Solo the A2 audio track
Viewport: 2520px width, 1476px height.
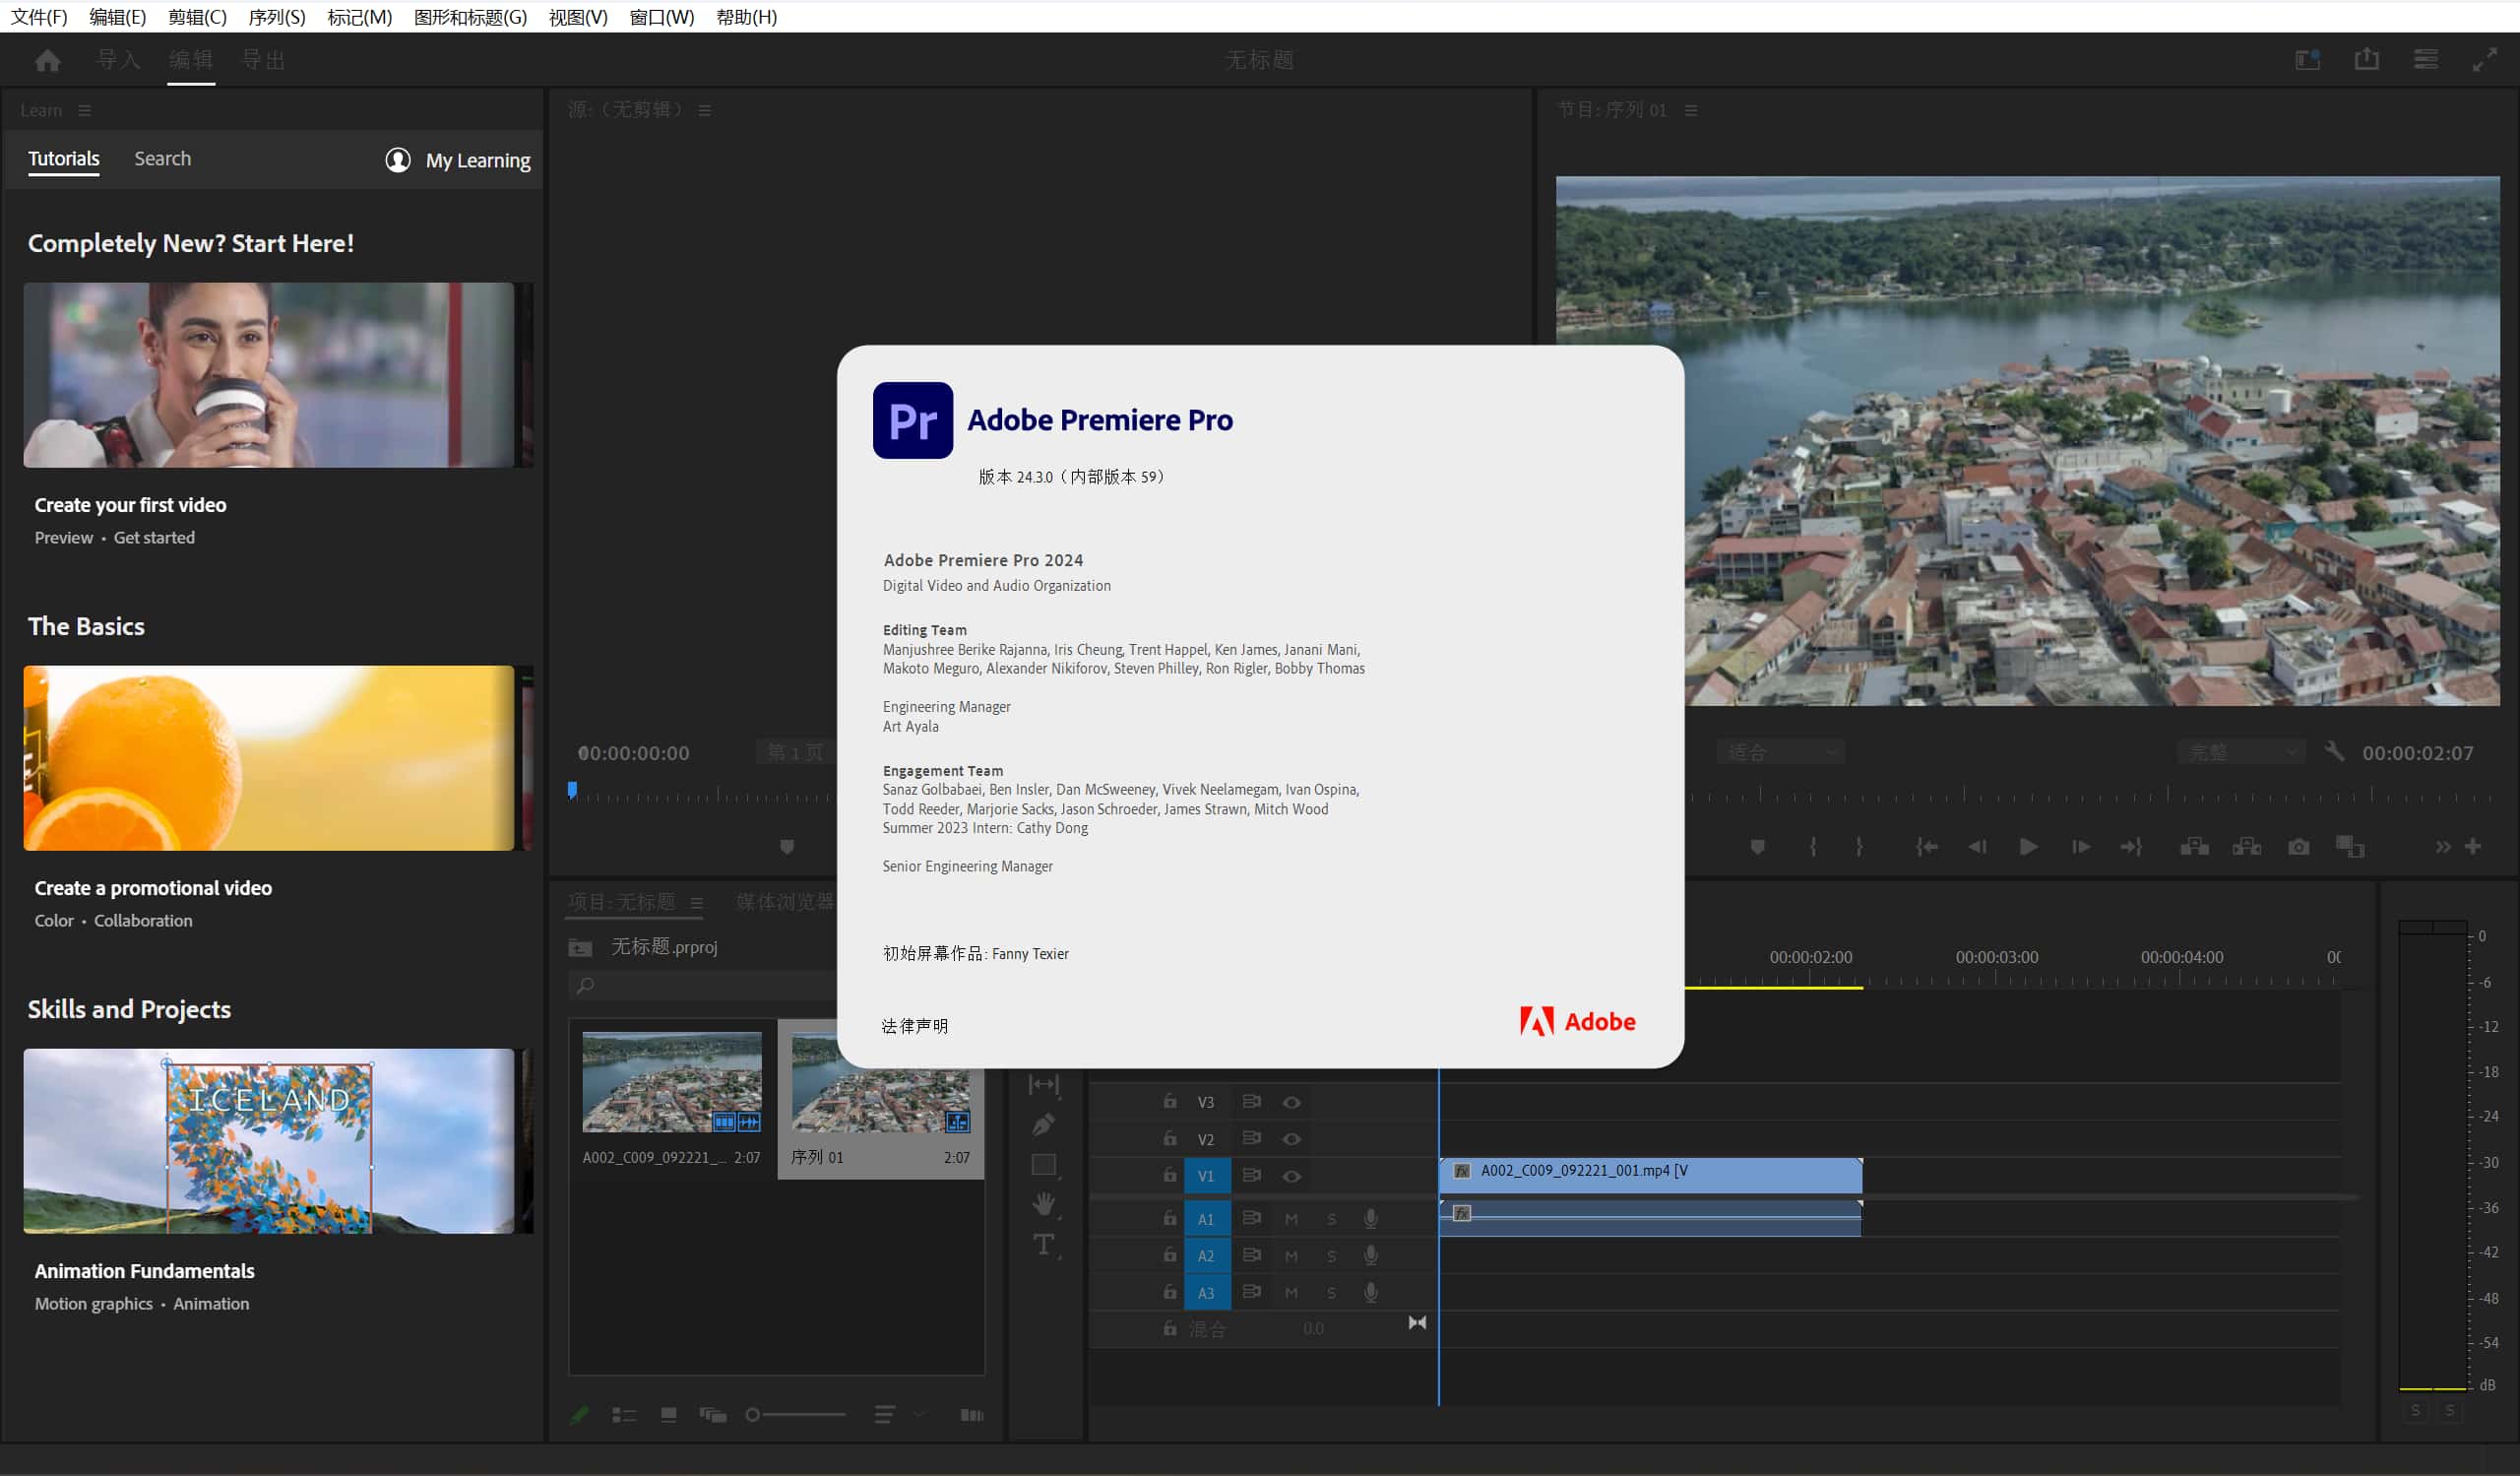(1331, 1255)
